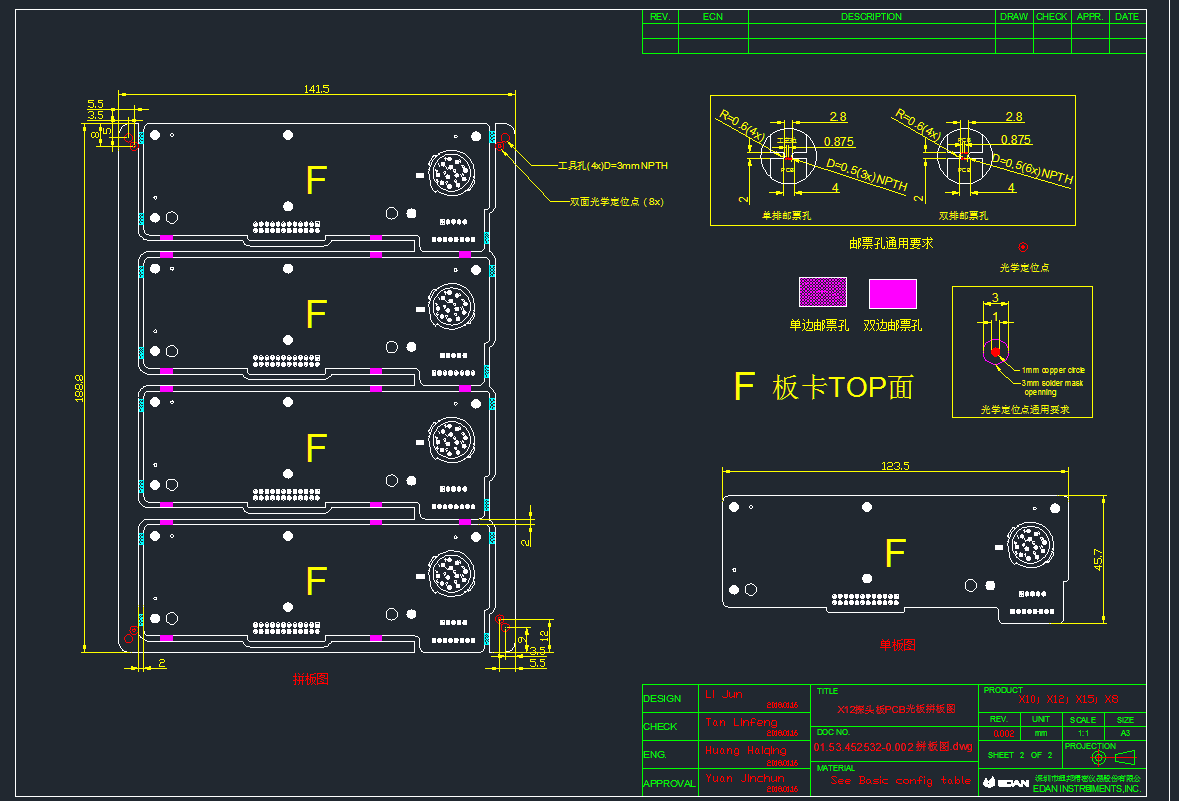Screen dimensions: 1179x801
Task: Click the 'ENG.' label in the title block
Action: [654, 754]
